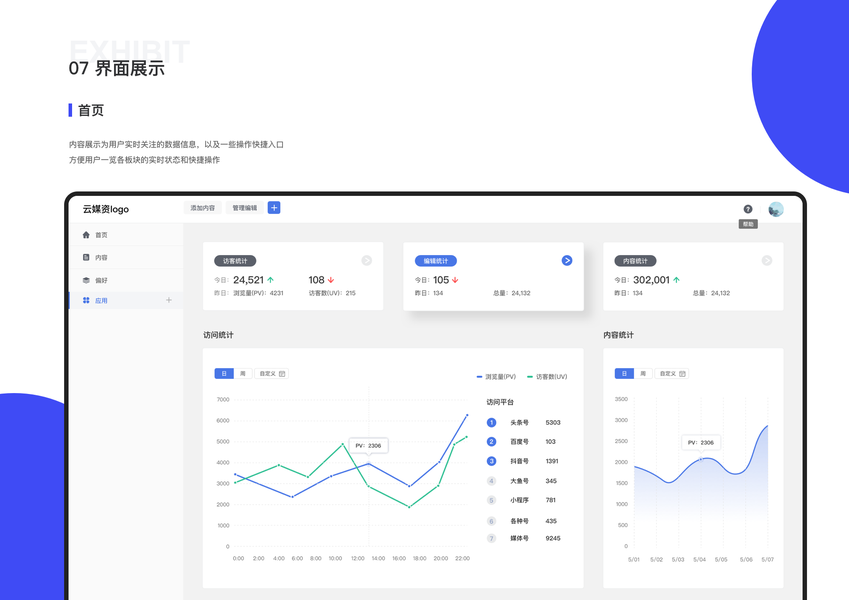
Task: Click the 添加内容 button
Action: tap(203, 208)
